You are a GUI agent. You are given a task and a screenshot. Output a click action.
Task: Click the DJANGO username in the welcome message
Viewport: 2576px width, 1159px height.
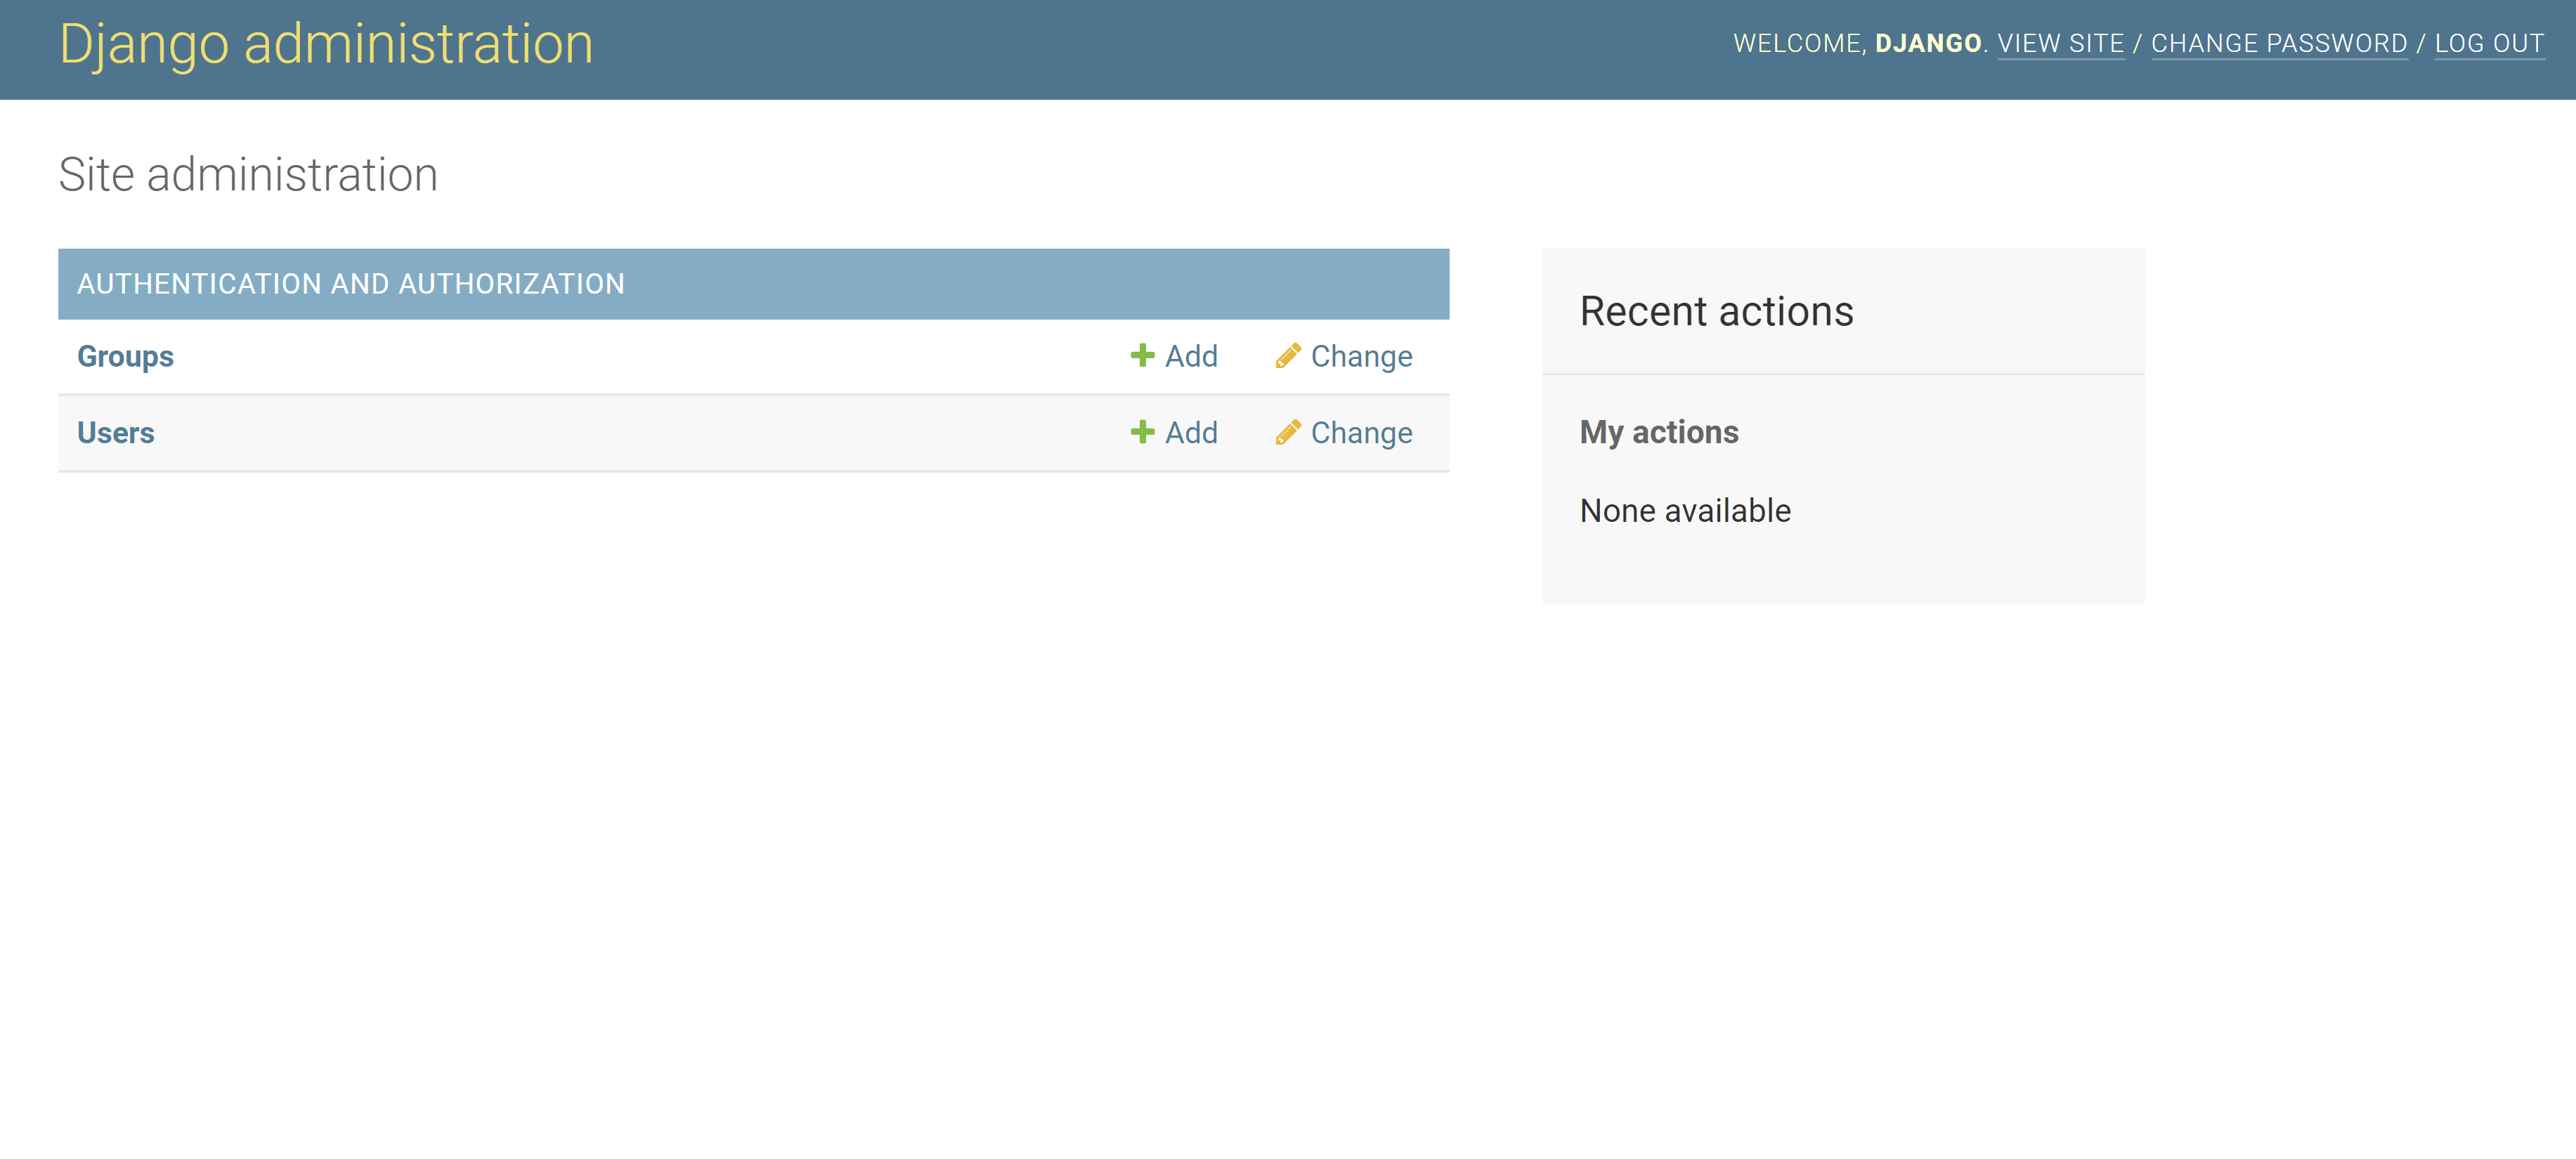coord(1927,44)
